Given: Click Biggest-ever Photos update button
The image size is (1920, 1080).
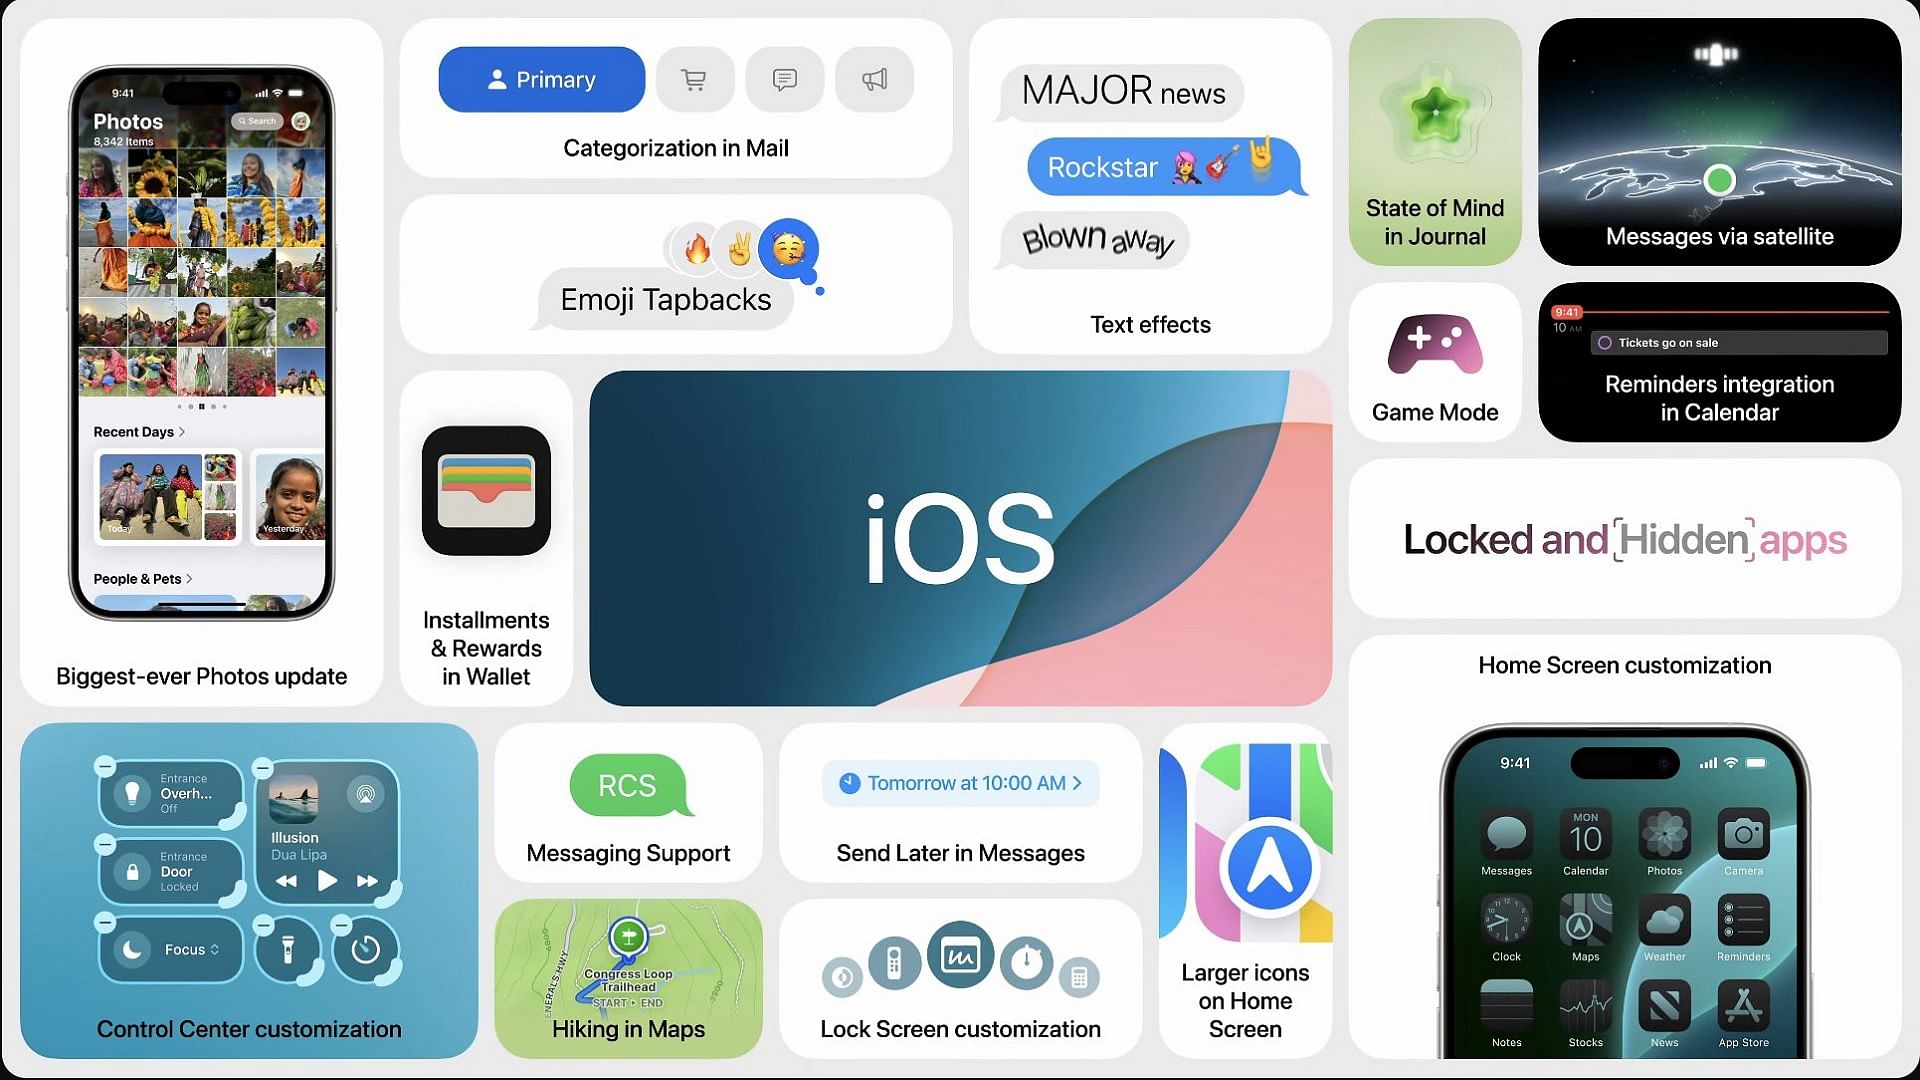Looking at the screenshot, I should [202, 675].
